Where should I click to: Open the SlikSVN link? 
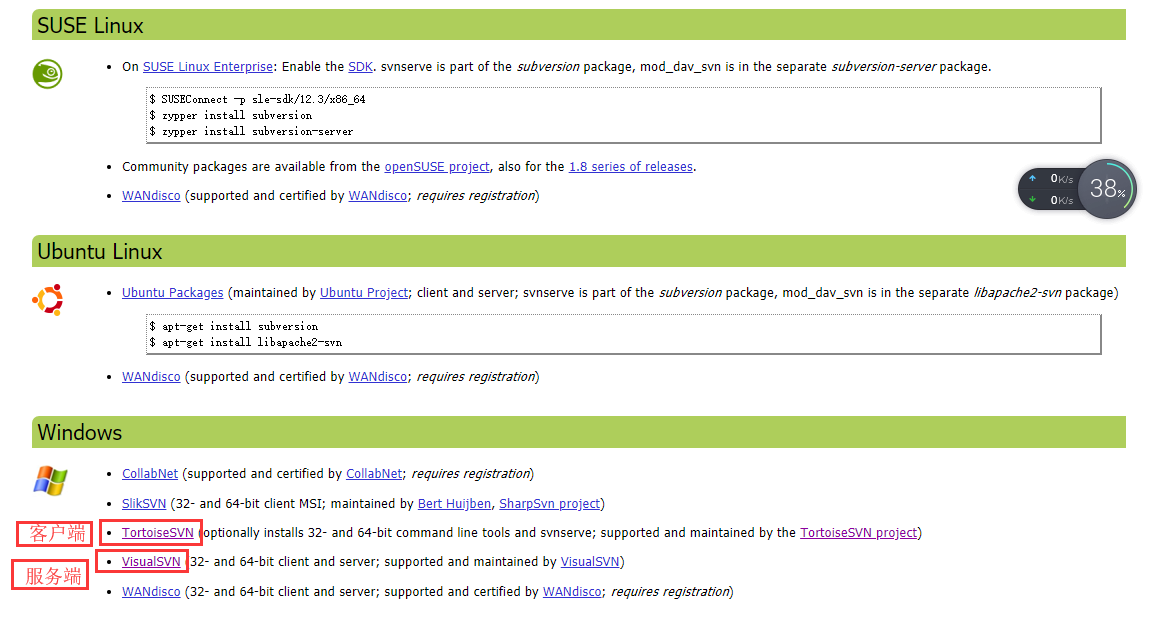pos(144,504)
